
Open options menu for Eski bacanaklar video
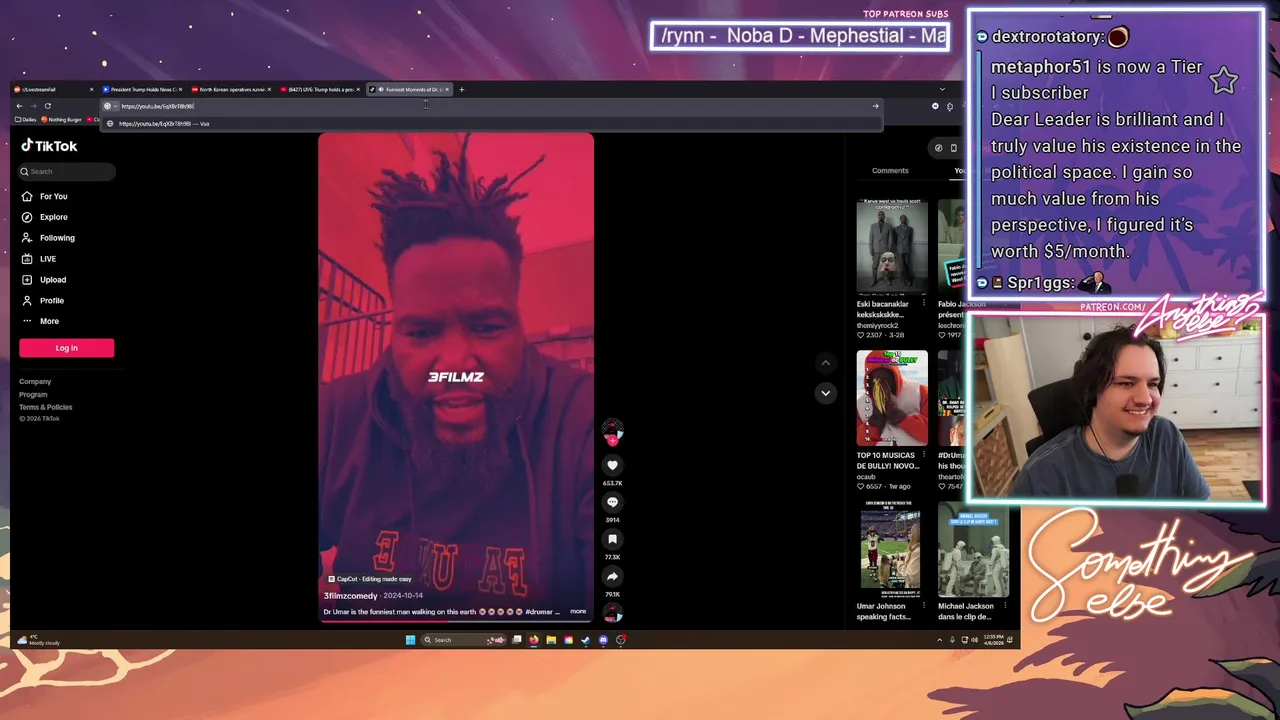[923, 303]
